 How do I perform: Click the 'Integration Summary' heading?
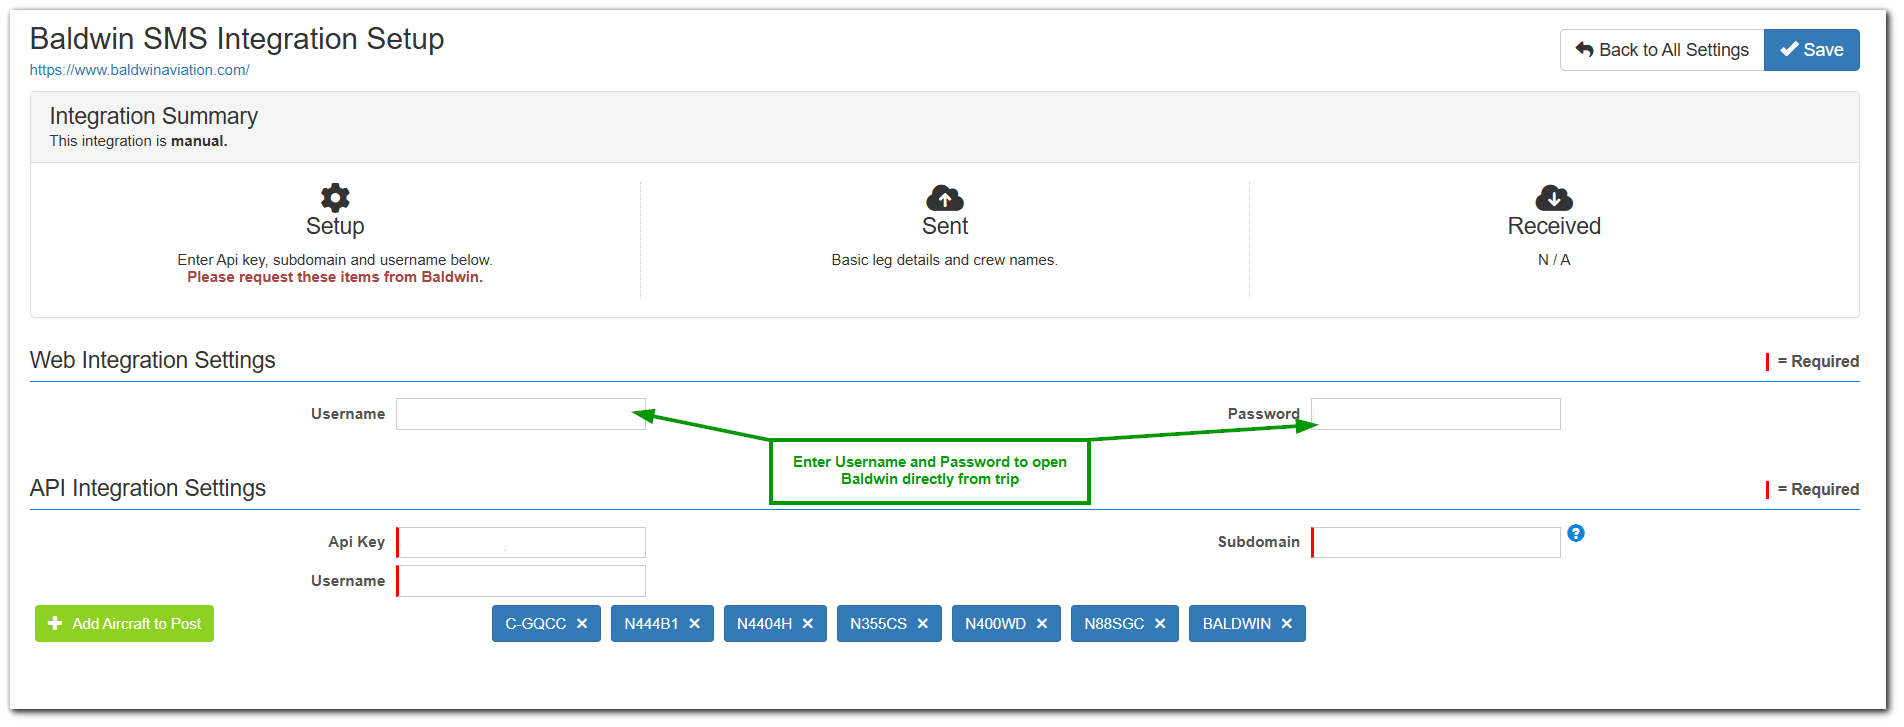click(154, 116)
